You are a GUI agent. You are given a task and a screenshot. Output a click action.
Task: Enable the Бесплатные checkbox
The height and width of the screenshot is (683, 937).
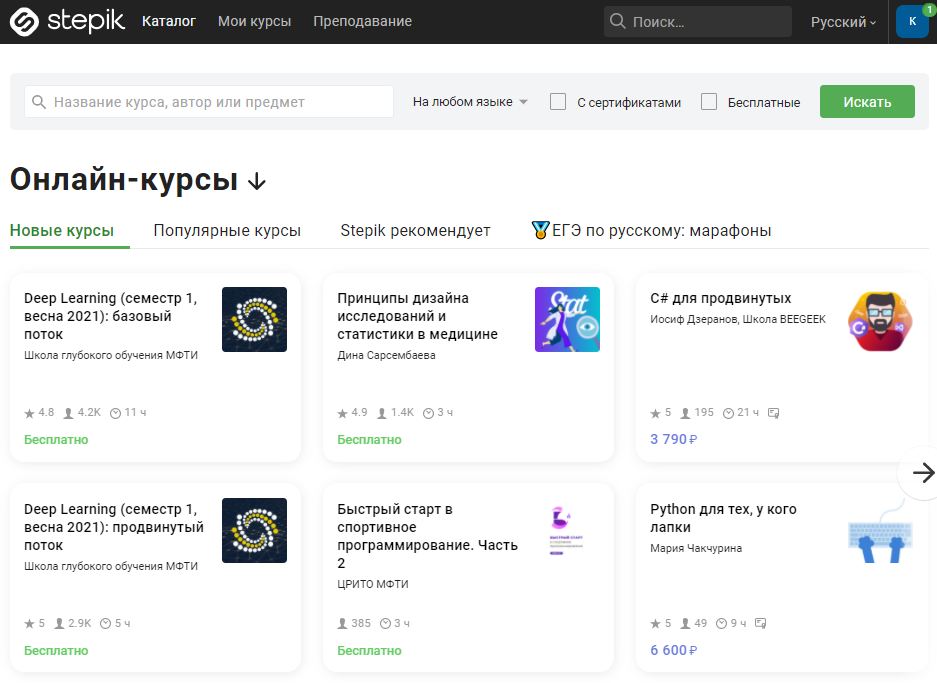pyautogui.click(x=709, y=102)
